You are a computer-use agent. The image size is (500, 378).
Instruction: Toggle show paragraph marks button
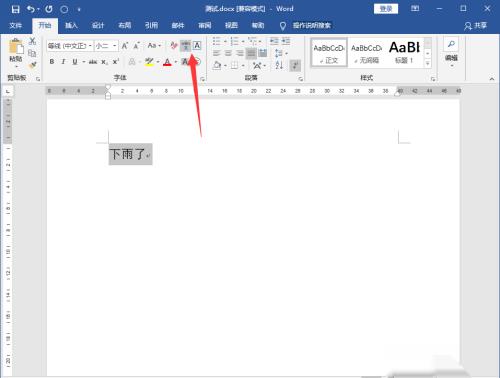tap(295, 65)
